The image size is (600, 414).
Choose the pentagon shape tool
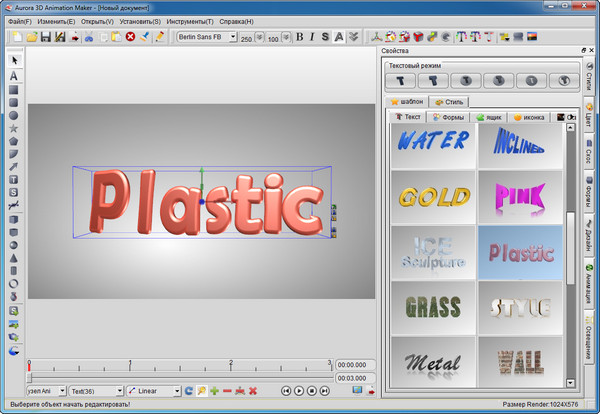point(14,141)
